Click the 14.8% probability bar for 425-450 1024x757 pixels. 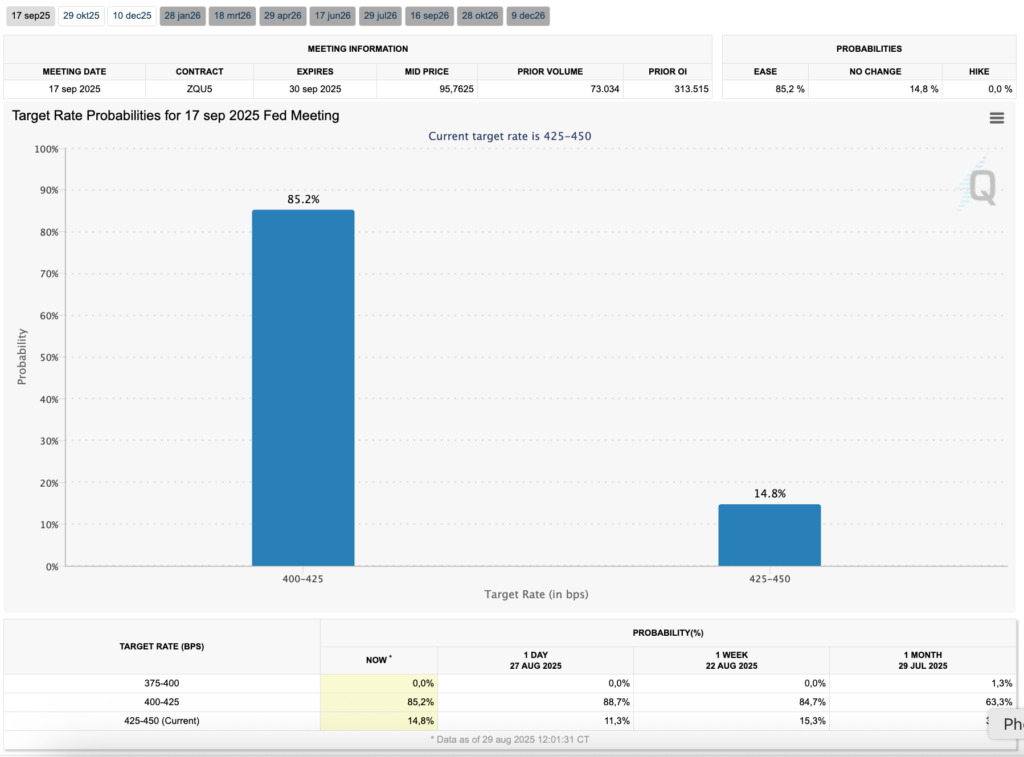769,533
